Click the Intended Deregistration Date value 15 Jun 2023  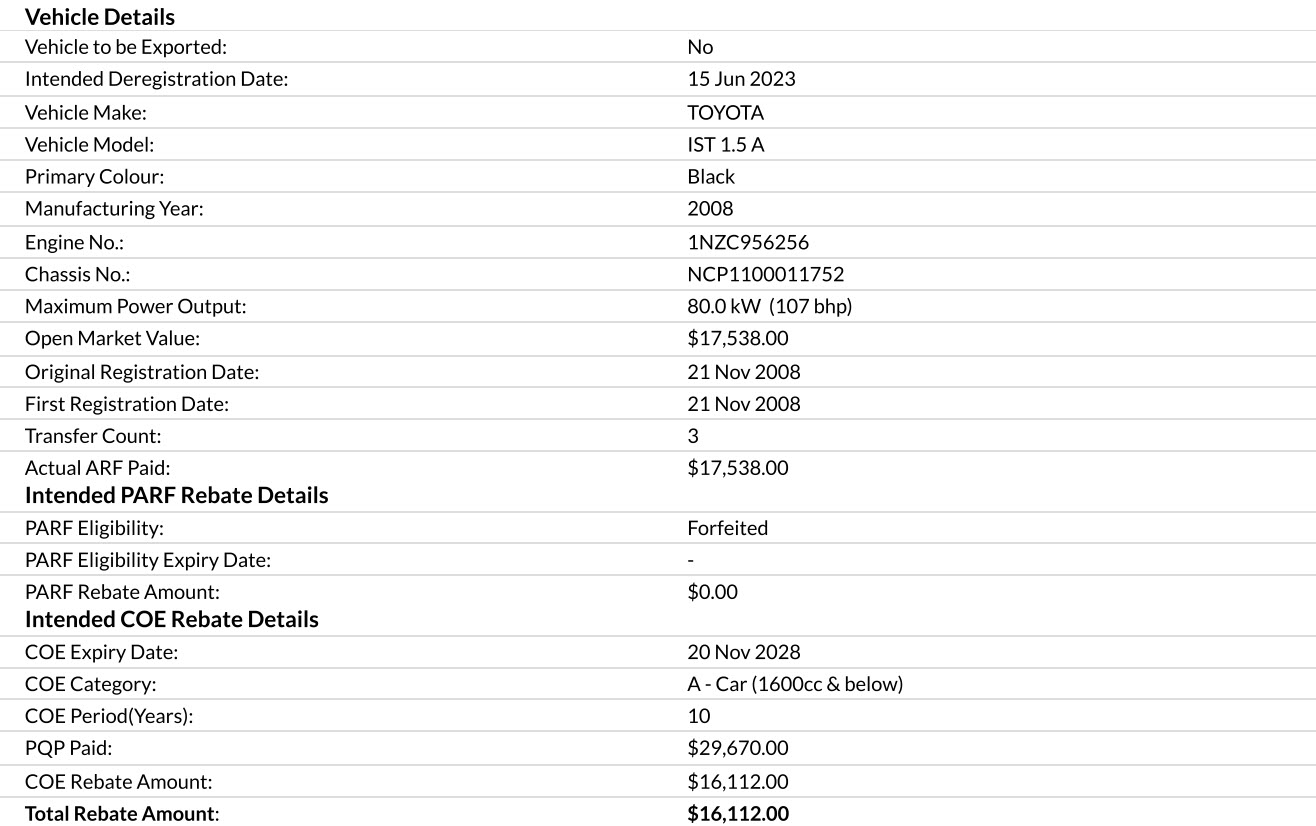pyautogui.click(x=741, y=79)
